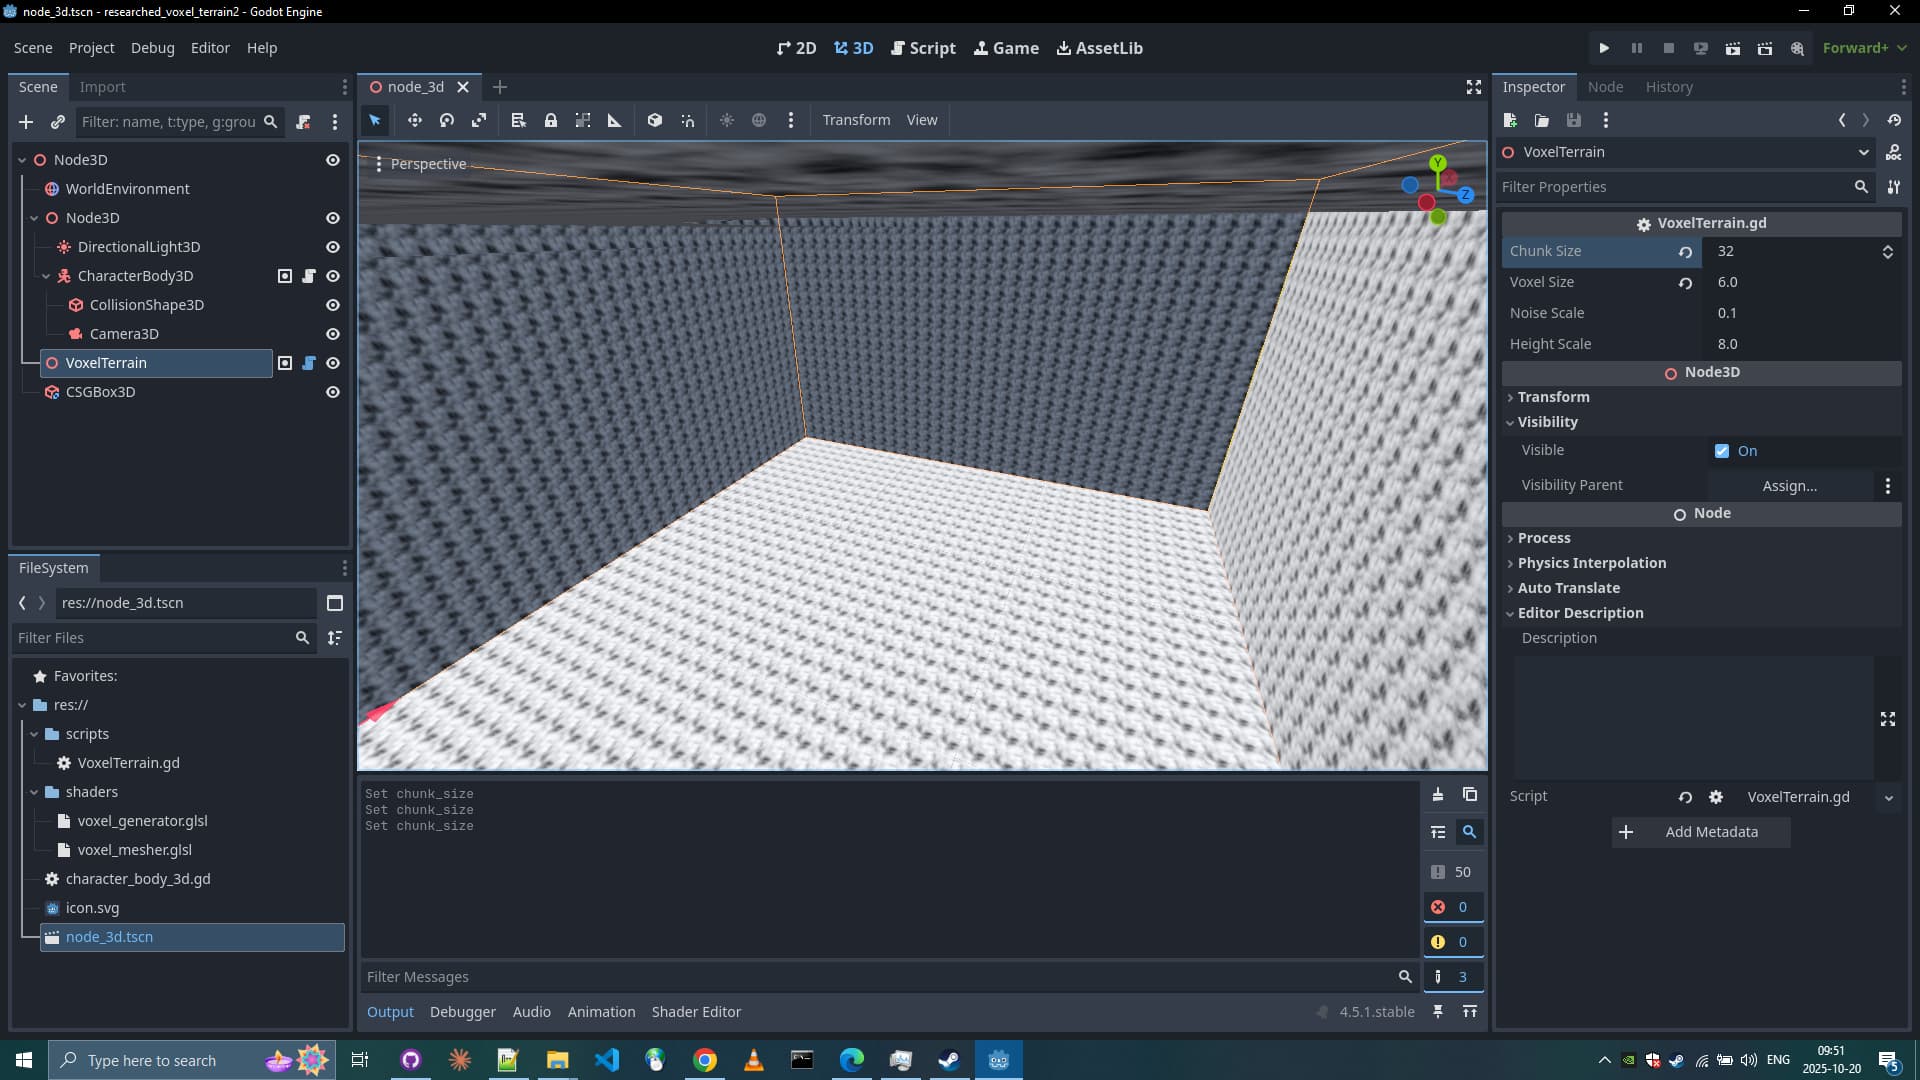Select the Scale mode tool

479,120
